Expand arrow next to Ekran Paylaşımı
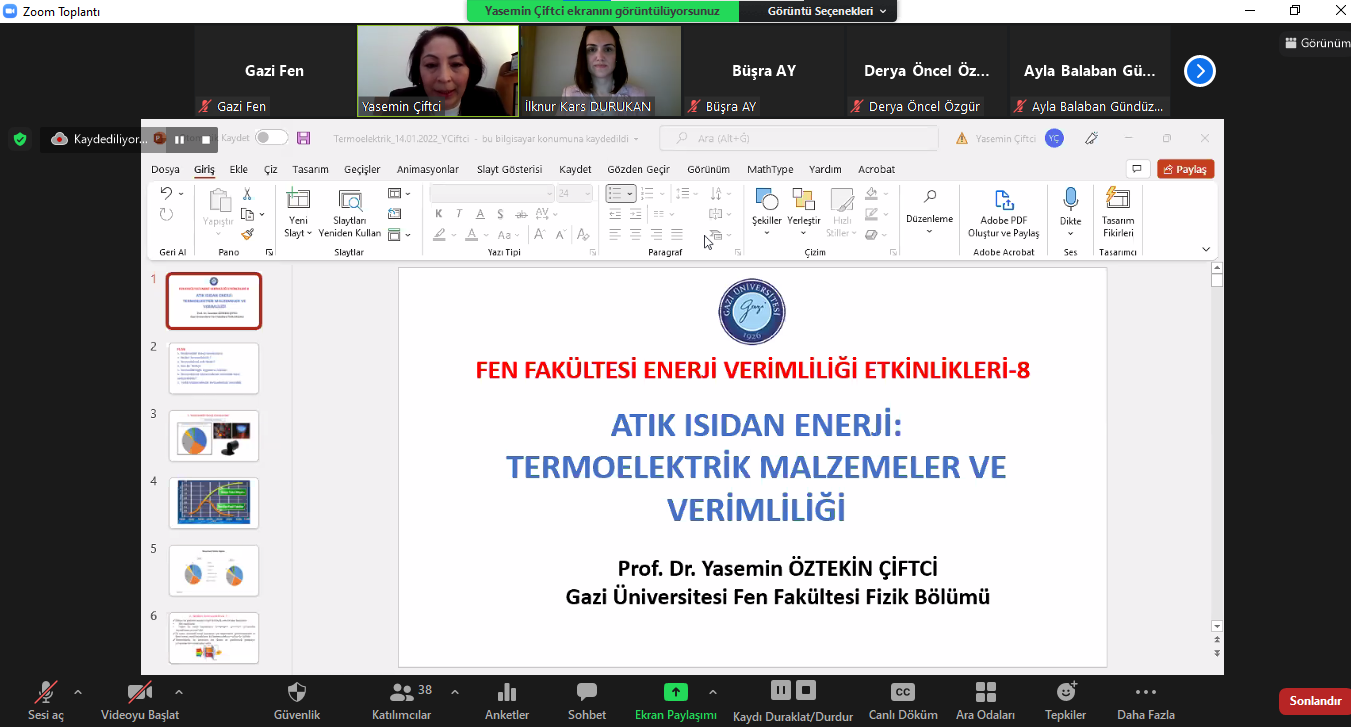The image size is (1351, 727). 713,691
